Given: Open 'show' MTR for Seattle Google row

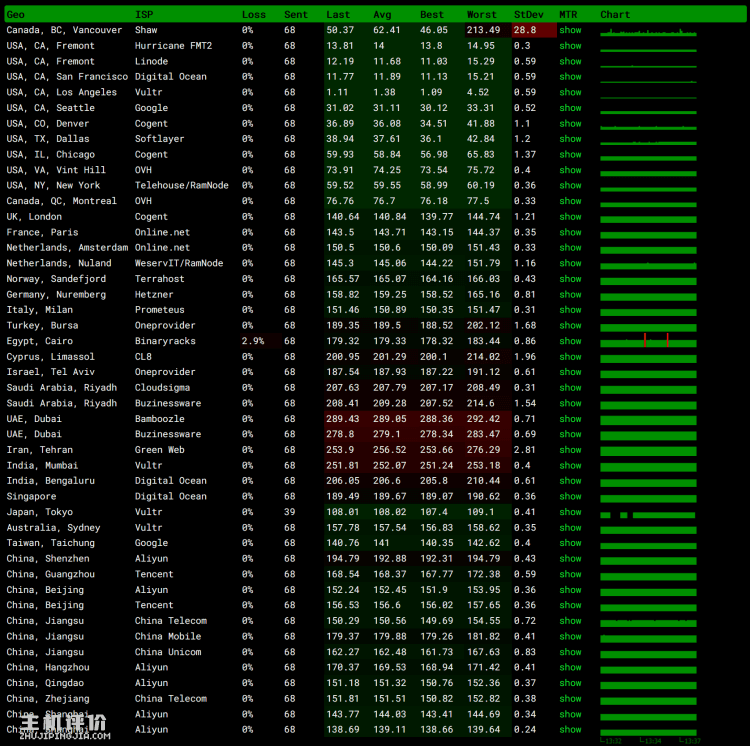Looking at the screenshot, I should tap(570, 108).
